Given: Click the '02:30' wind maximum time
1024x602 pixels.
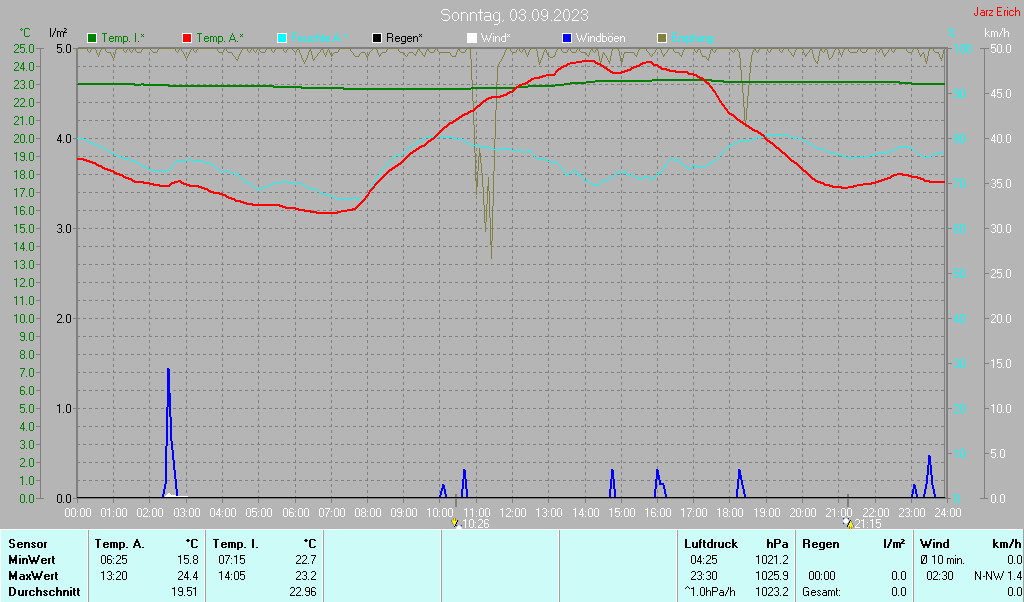Looking at the screenshot, I should pos(940,577).
